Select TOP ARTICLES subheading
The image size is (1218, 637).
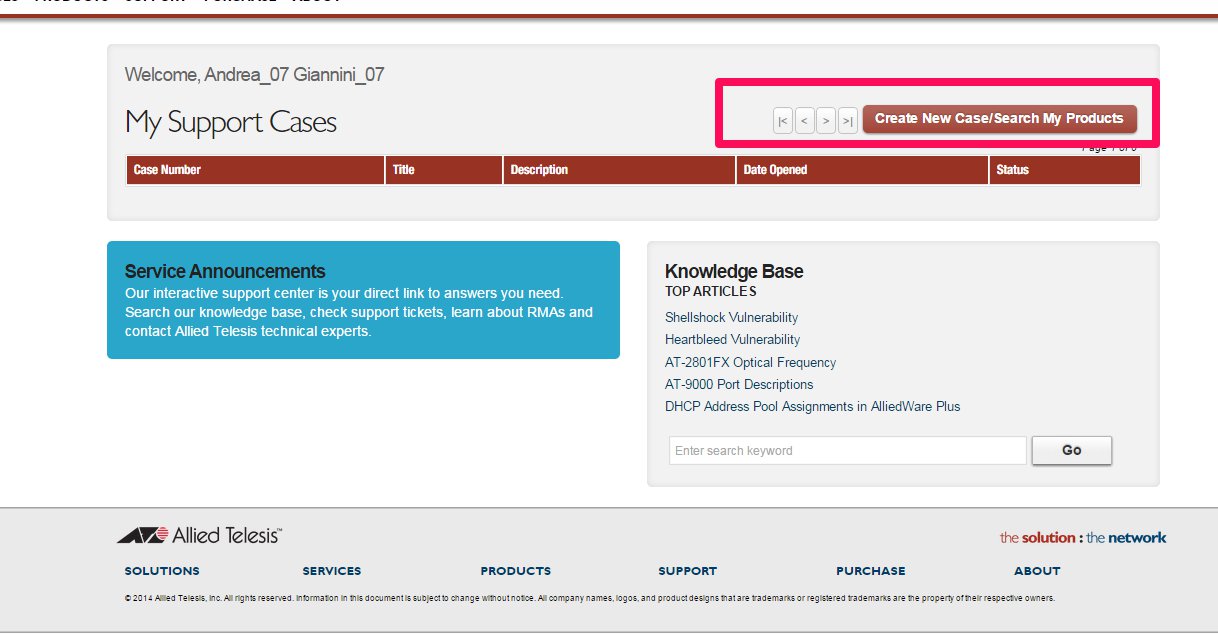point(711,292)
